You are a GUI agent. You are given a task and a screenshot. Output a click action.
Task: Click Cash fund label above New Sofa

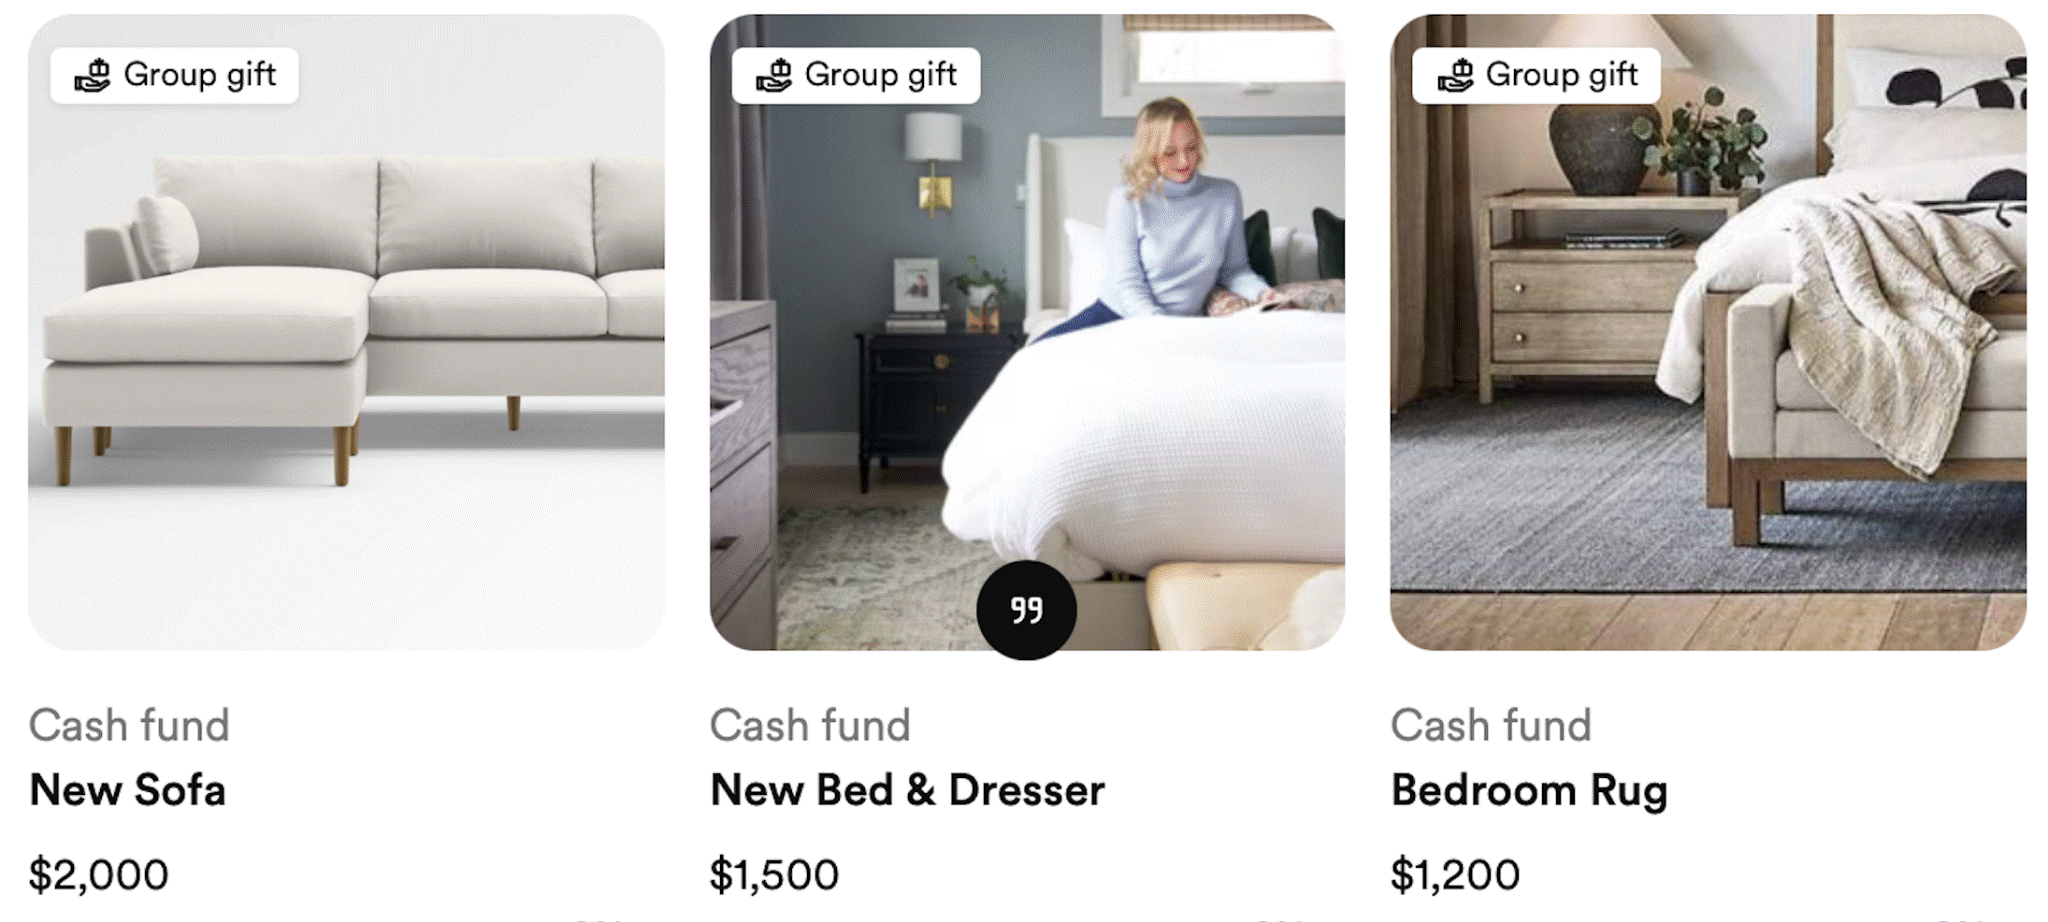tap(129, 725)
